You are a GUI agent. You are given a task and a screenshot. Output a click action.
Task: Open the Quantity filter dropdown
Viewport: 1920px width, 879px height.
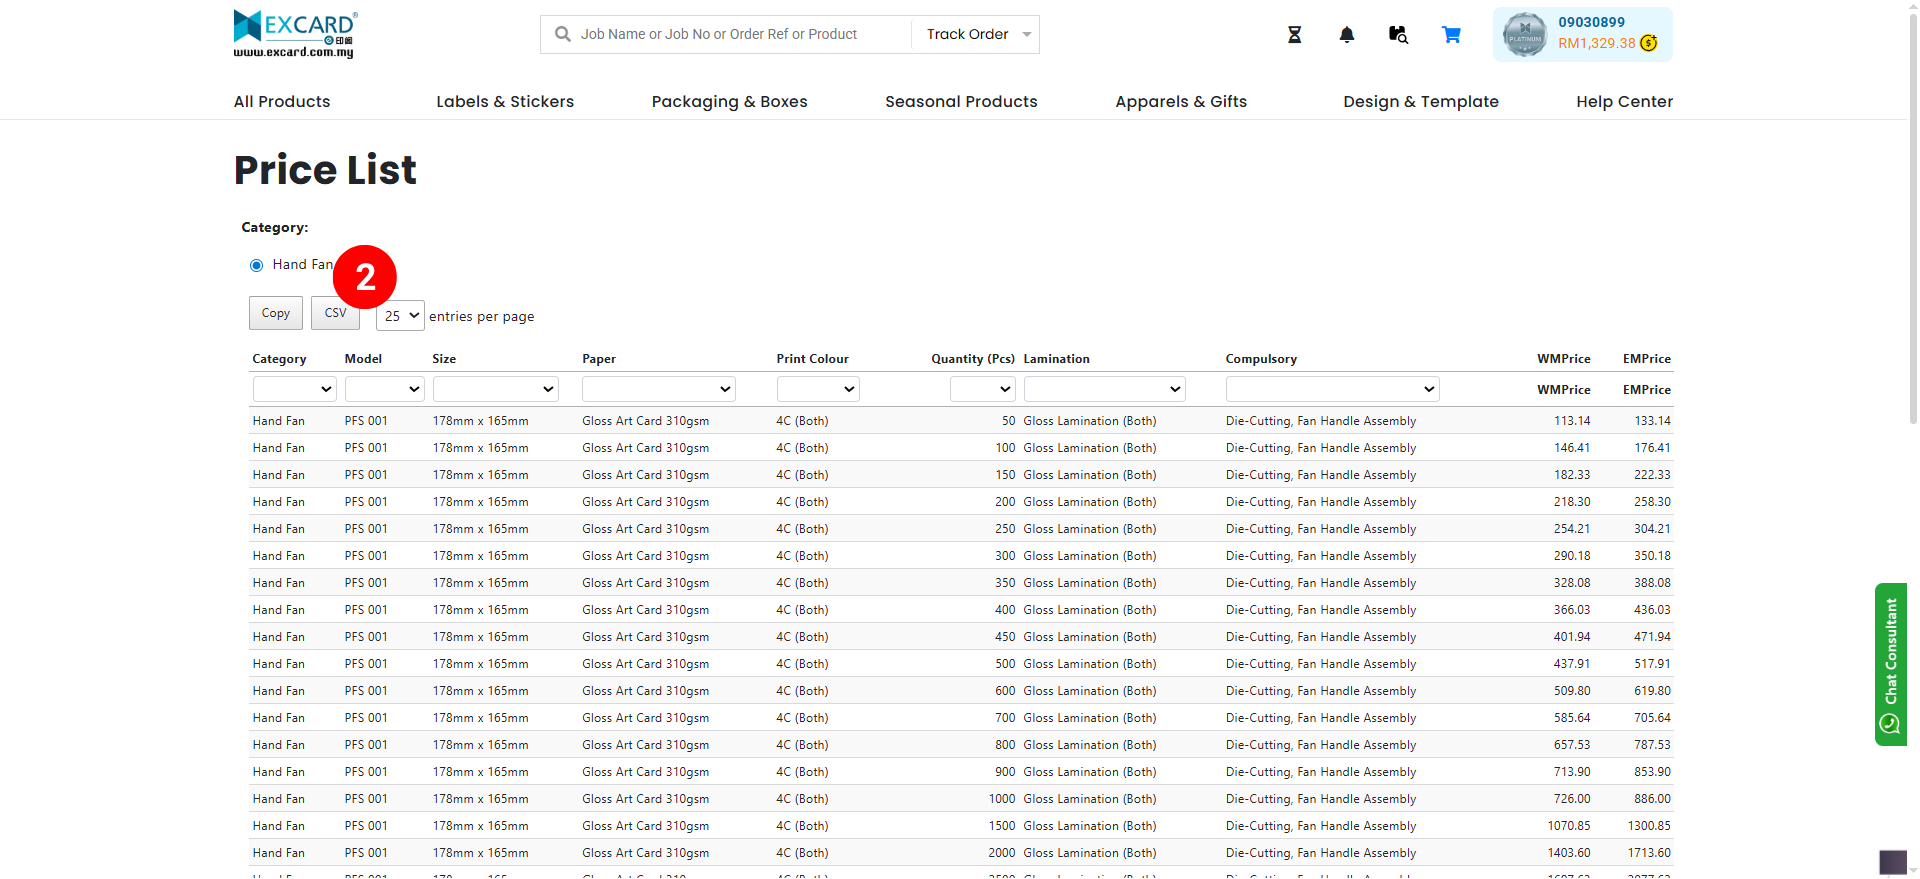[982, 389]
